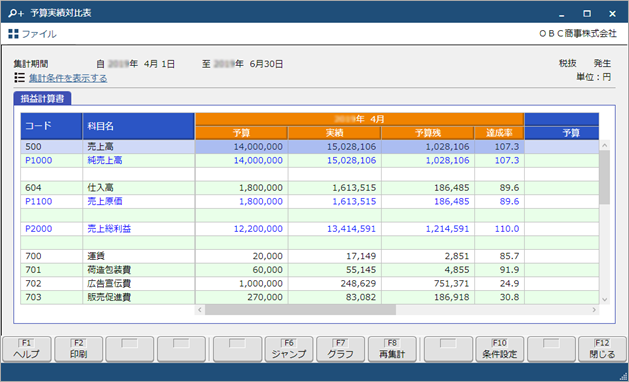629x382 pixels.
Task: Select the 損益計算書 tab
Action: [43, 98]
